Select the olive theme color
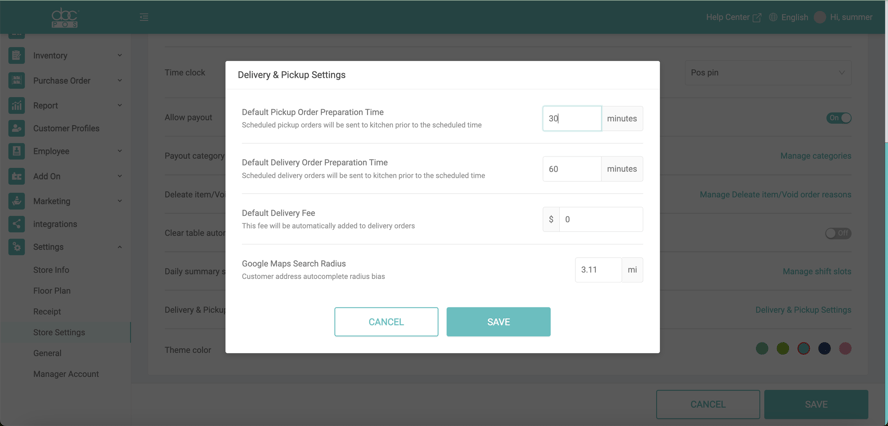The height and width of the screenshot is (426, 888). pyautogui.click(x=783, y=348)
